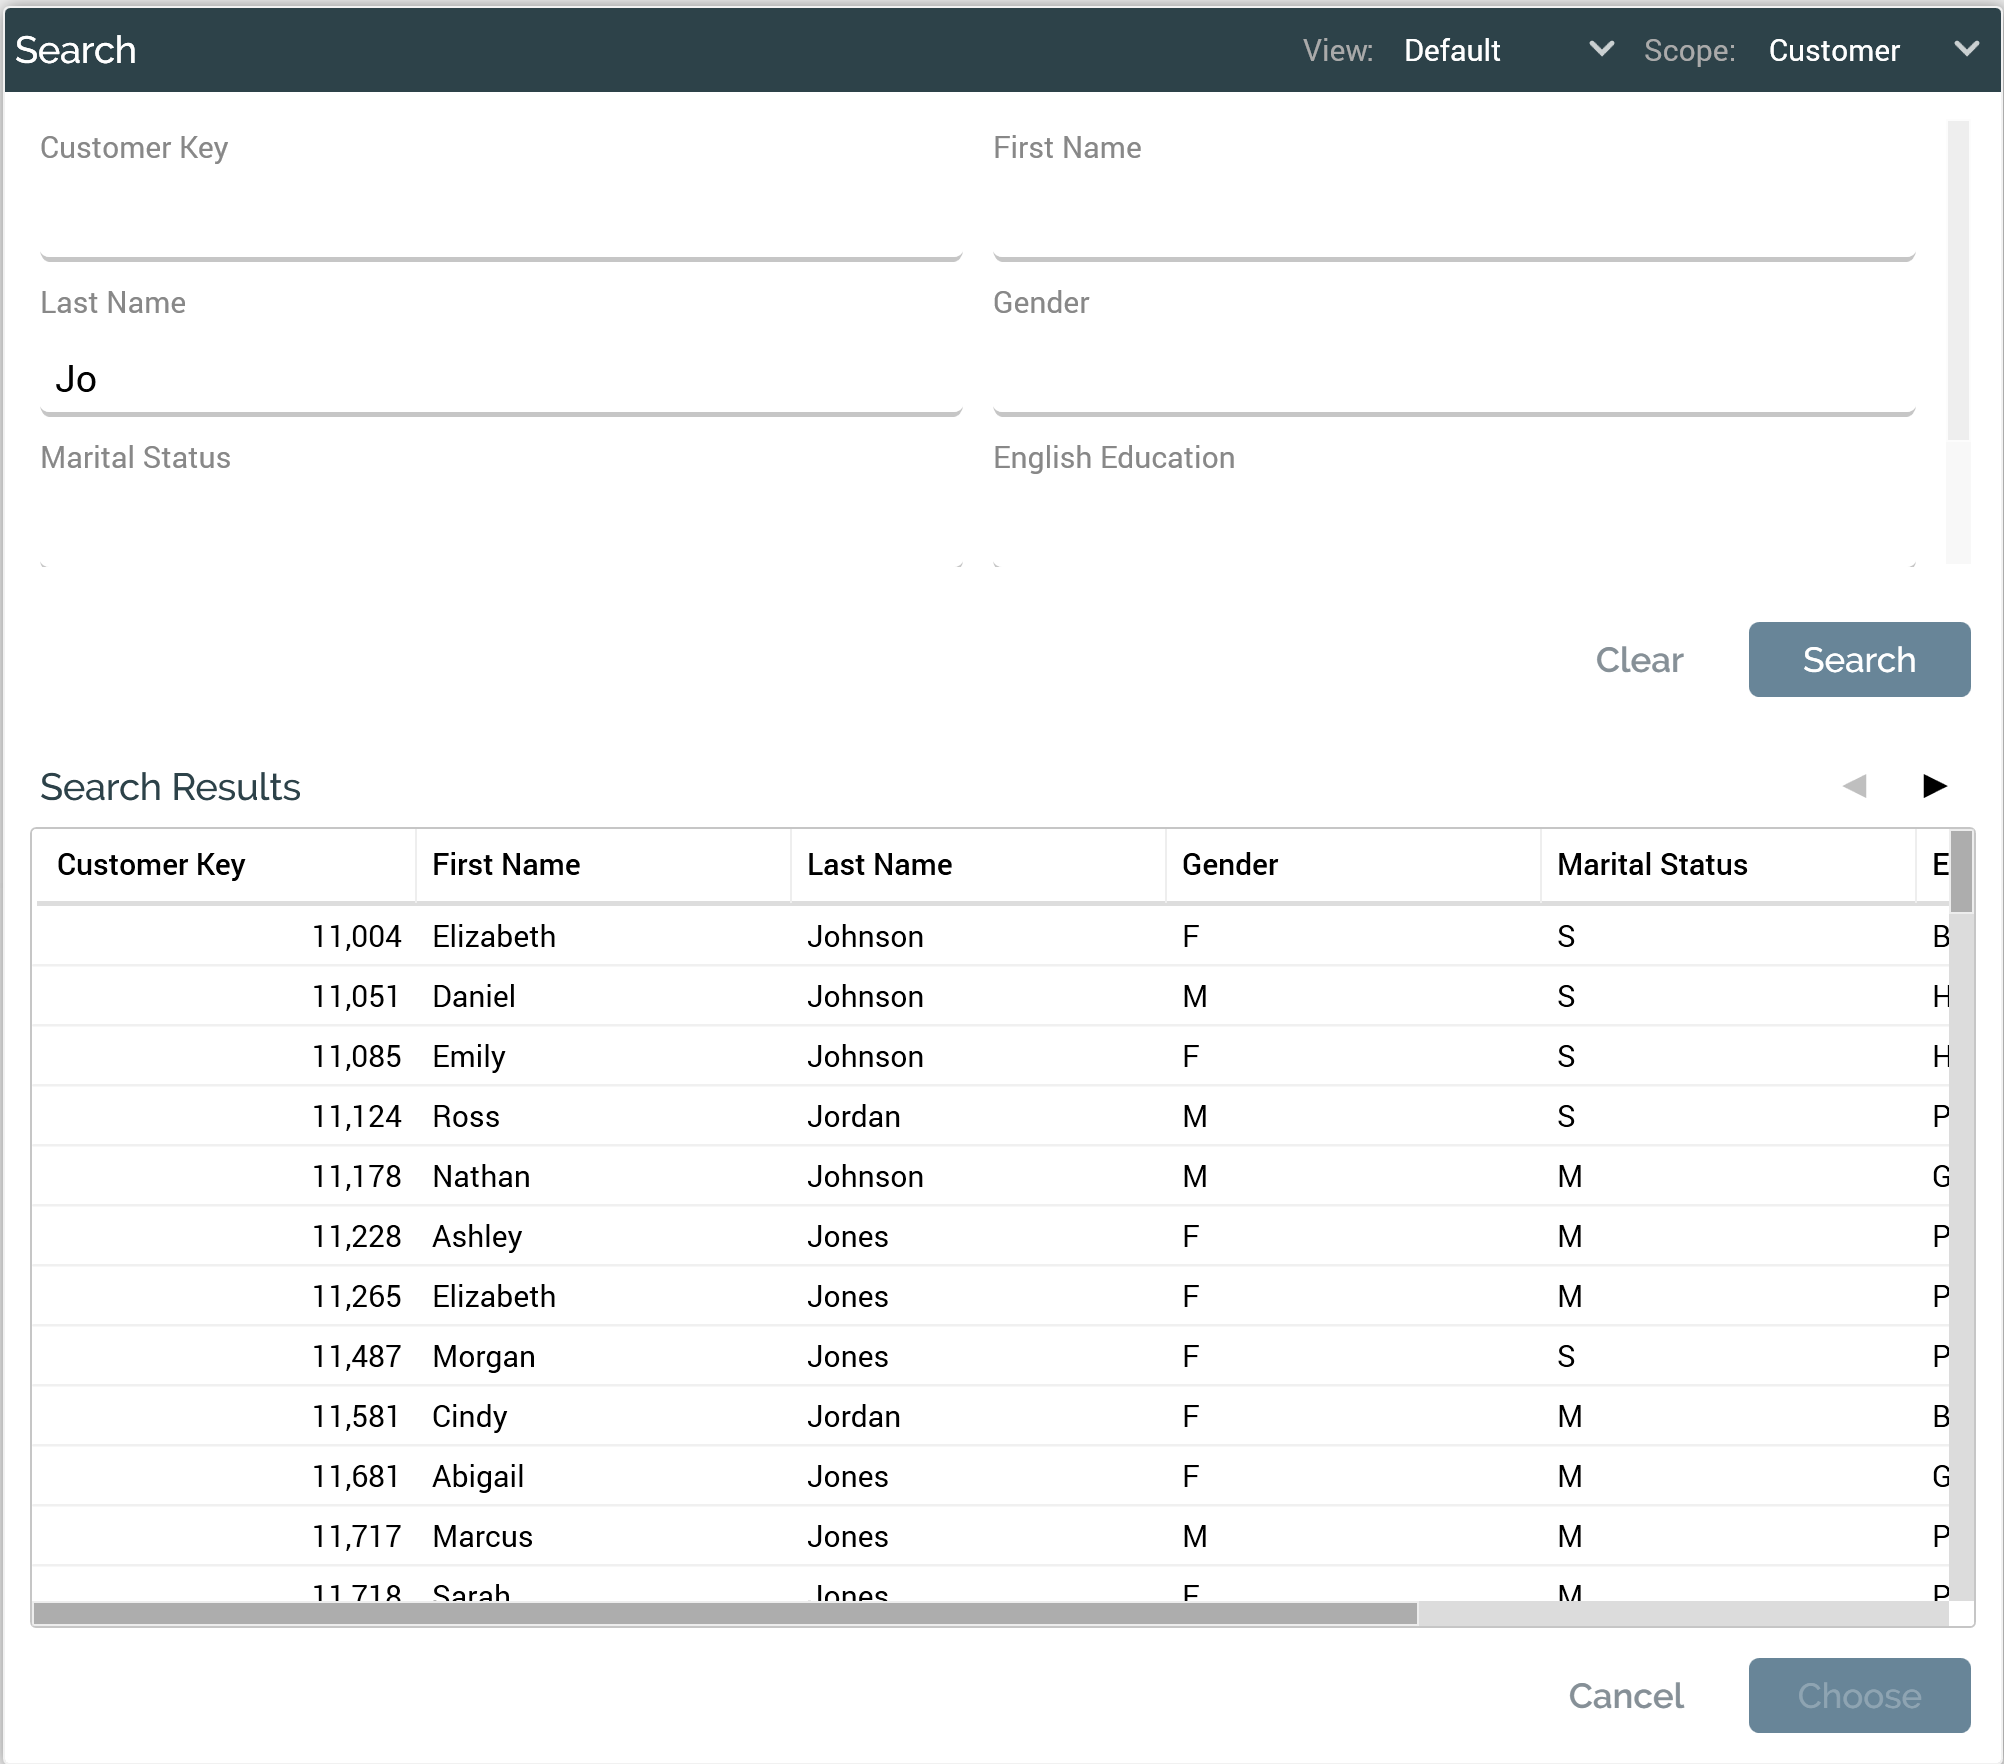The height and width of the screenshot is (1764, 2004).
Task: Click the results horizontal scrollbar thumb
Action: 724,1613
